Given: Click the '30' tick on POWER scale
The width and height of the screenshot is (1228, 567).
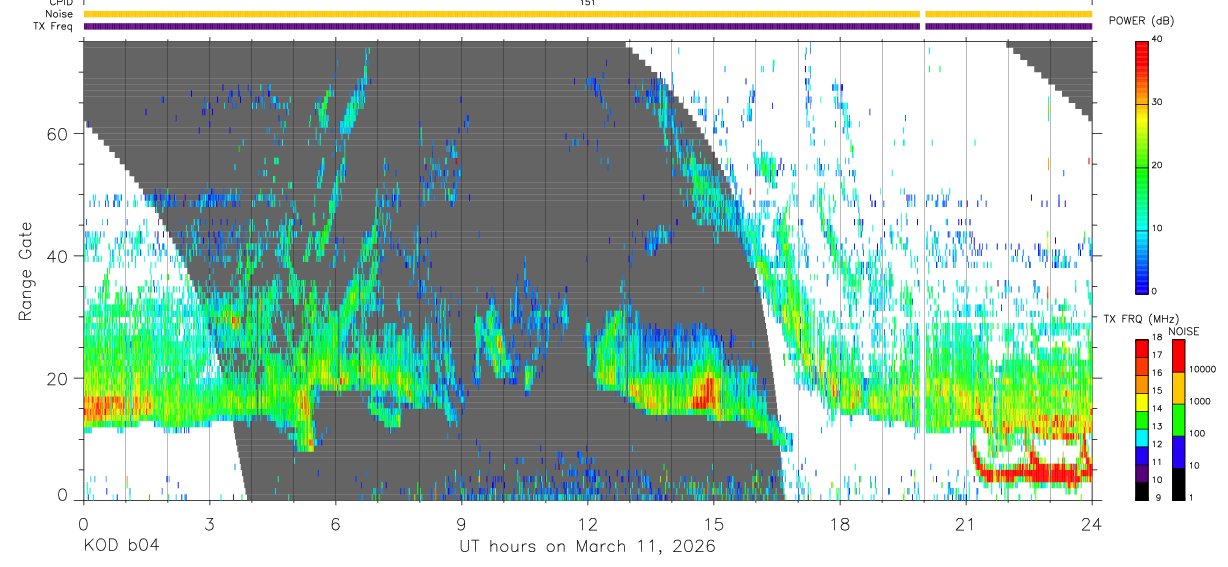Looking at the screenshot, I should (1159, 102).
